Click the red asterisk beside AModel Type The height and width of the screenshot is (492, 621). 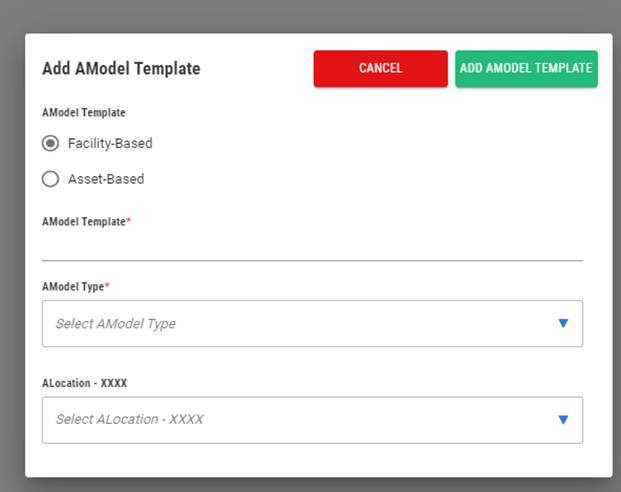[x=107, y=284]
